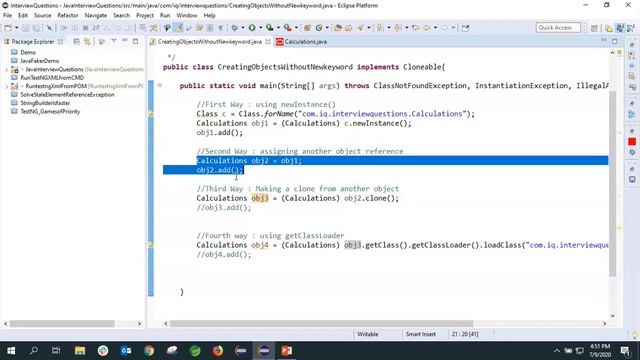Open the Coverage dropdown arrow

point(278,28)
